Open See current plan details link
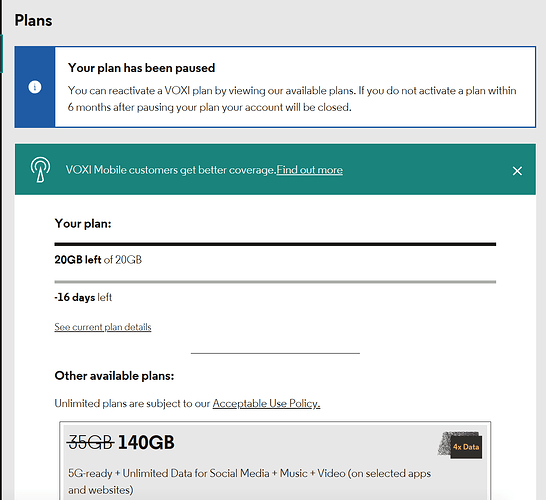 pos(103,327)
